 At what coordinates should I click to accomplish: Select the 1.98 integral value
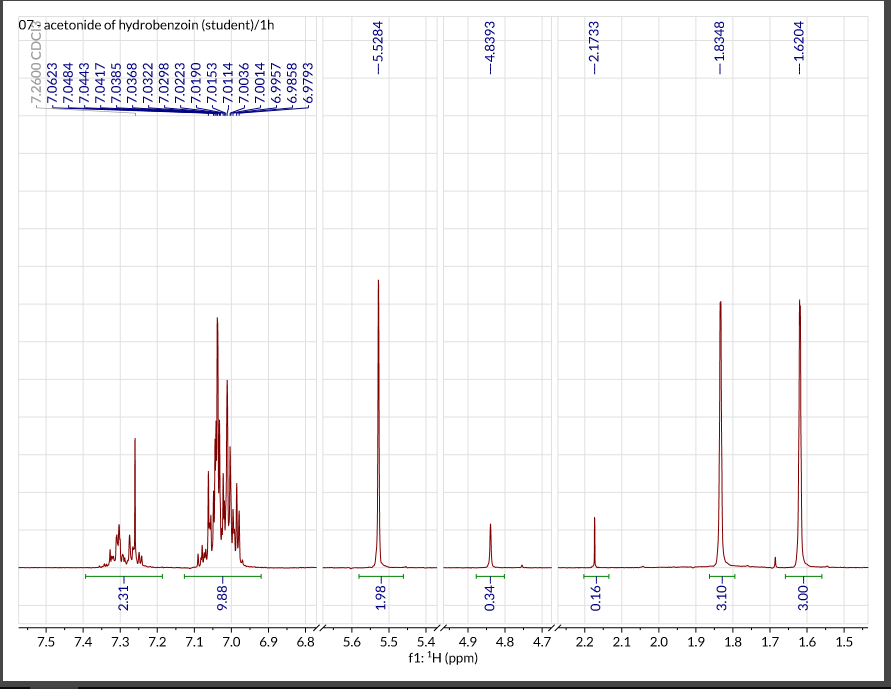[381, 598]
